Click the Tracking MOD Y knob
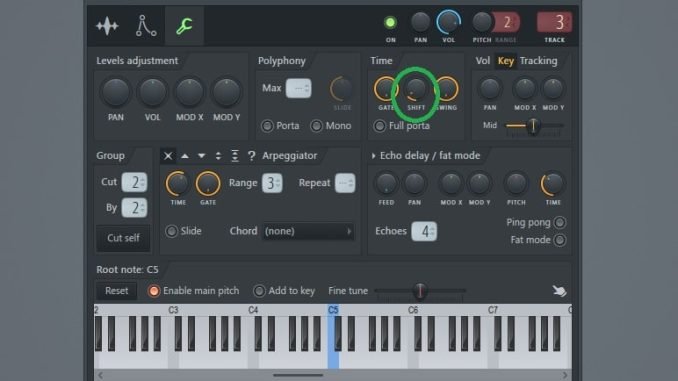The image size is (678, 381). click(553, 89)
